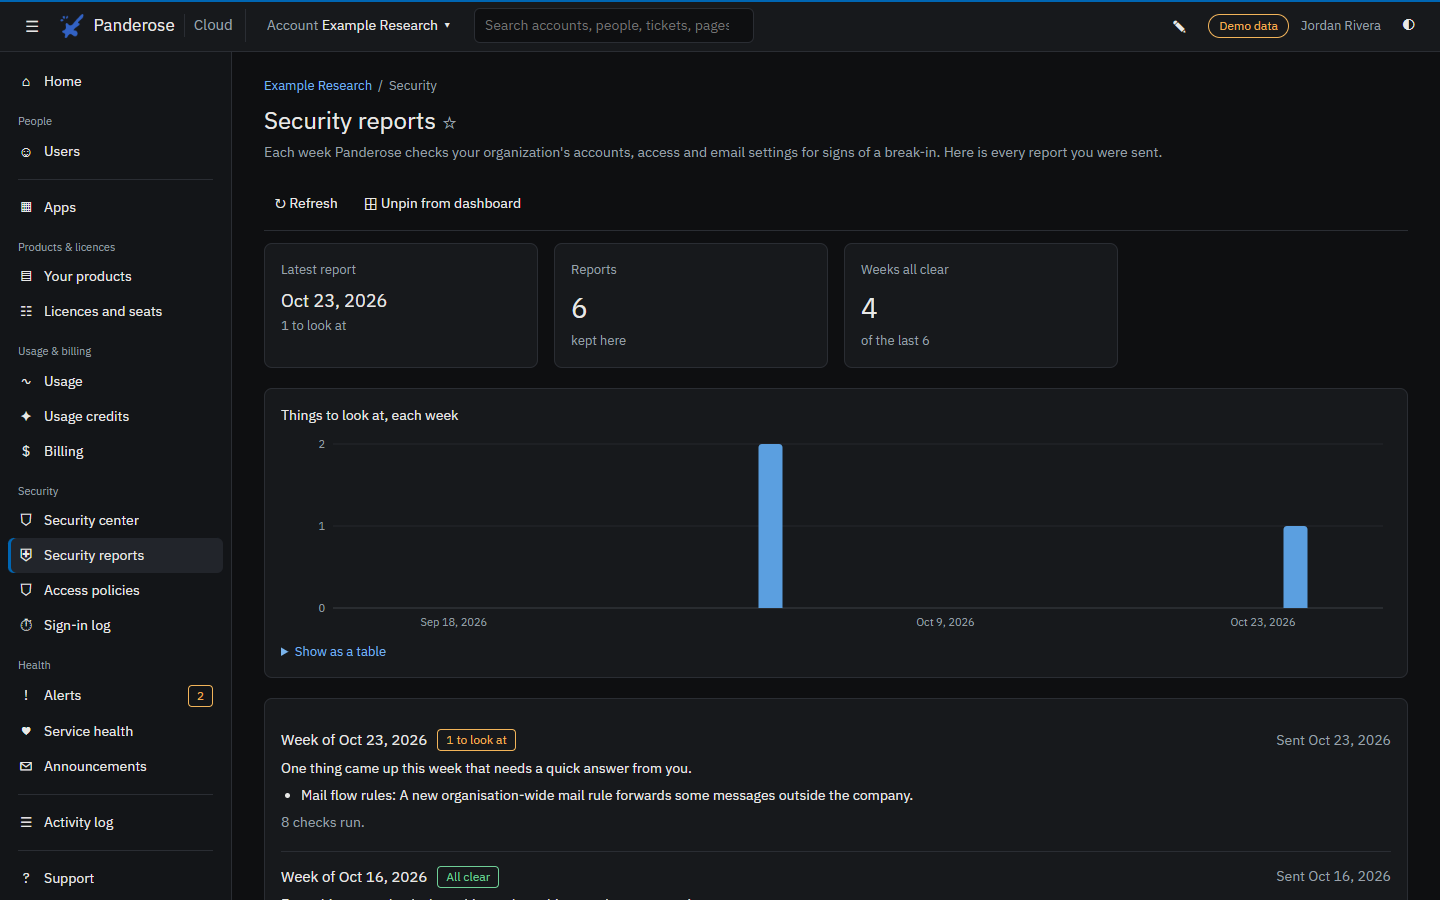This screenshot has width=1440, height=900.
Task: Go to Home in the sidebar
Action: point(116,81)
